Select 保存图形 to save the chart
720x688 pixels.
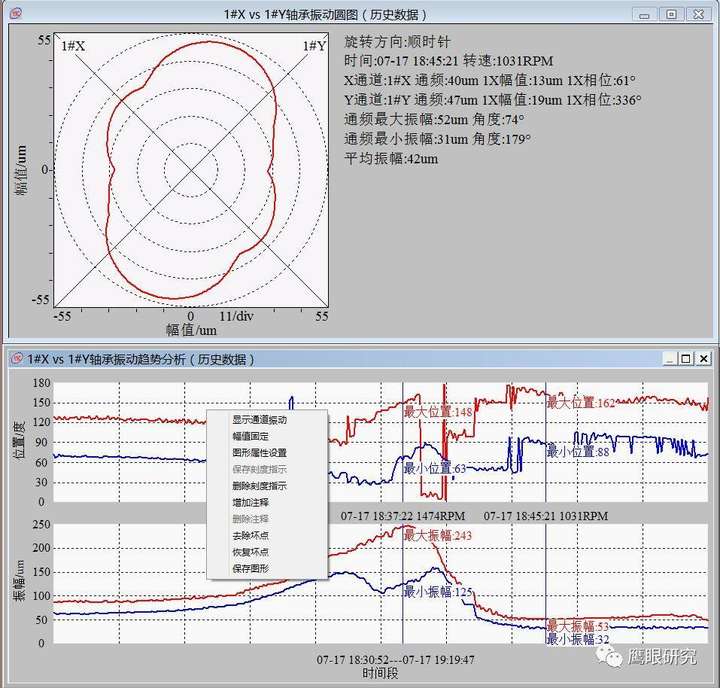[x=250, y=568]
